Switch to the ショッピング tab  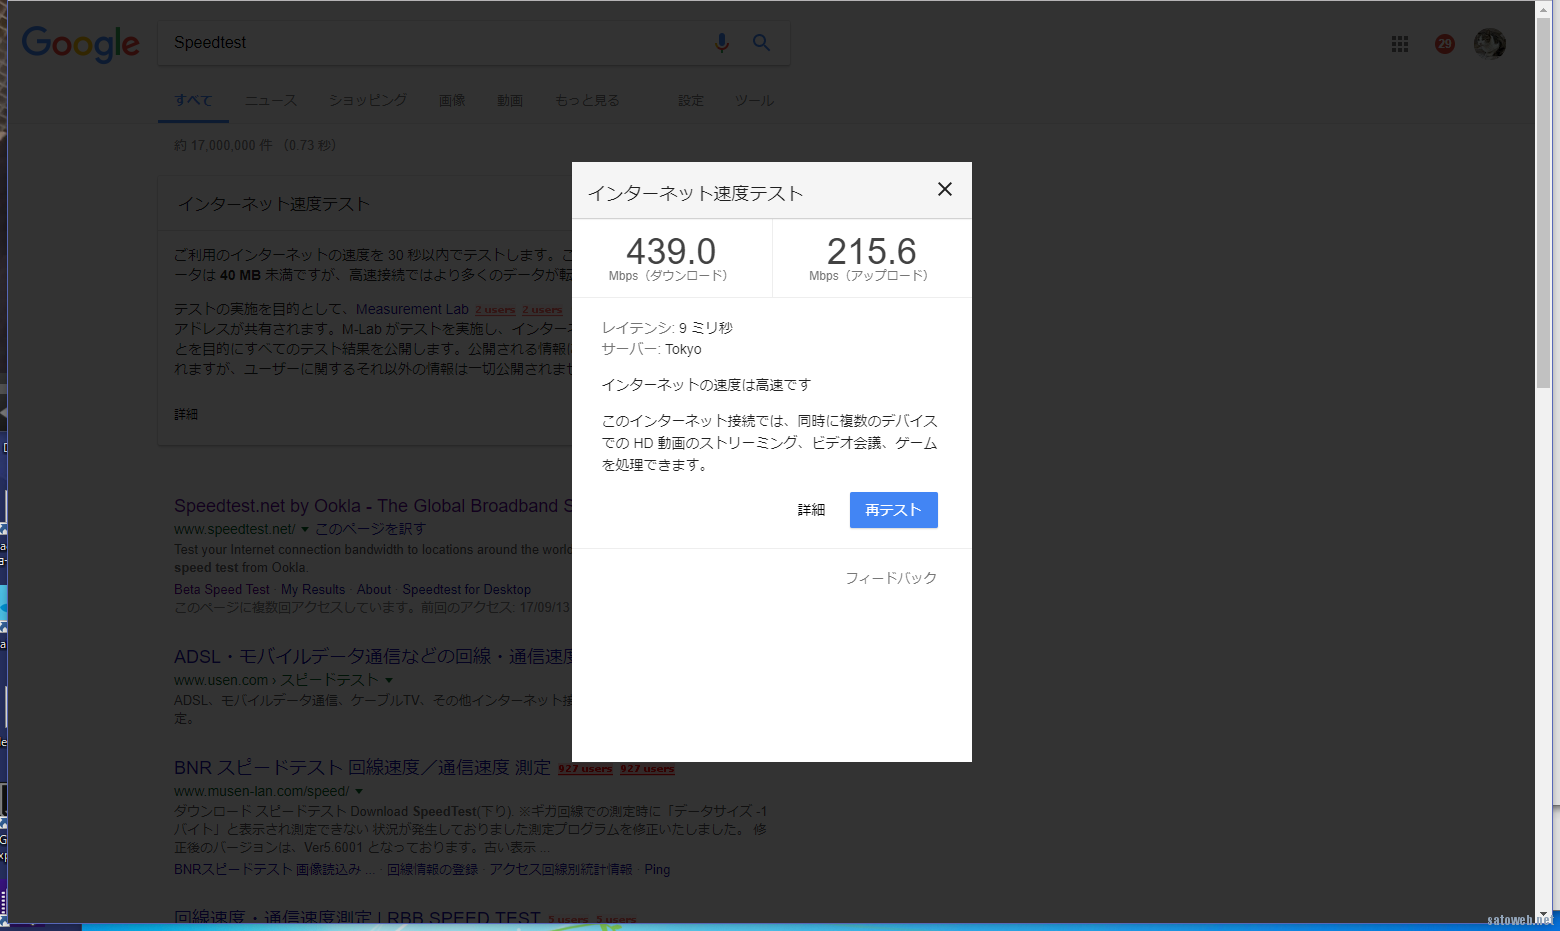(368, 100)
